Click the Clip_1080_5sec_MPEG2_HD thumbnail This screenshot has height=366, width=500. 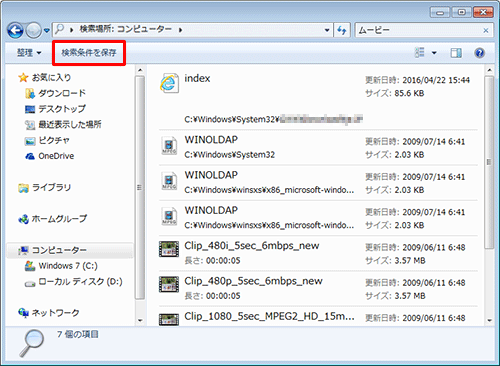[169, 319]
